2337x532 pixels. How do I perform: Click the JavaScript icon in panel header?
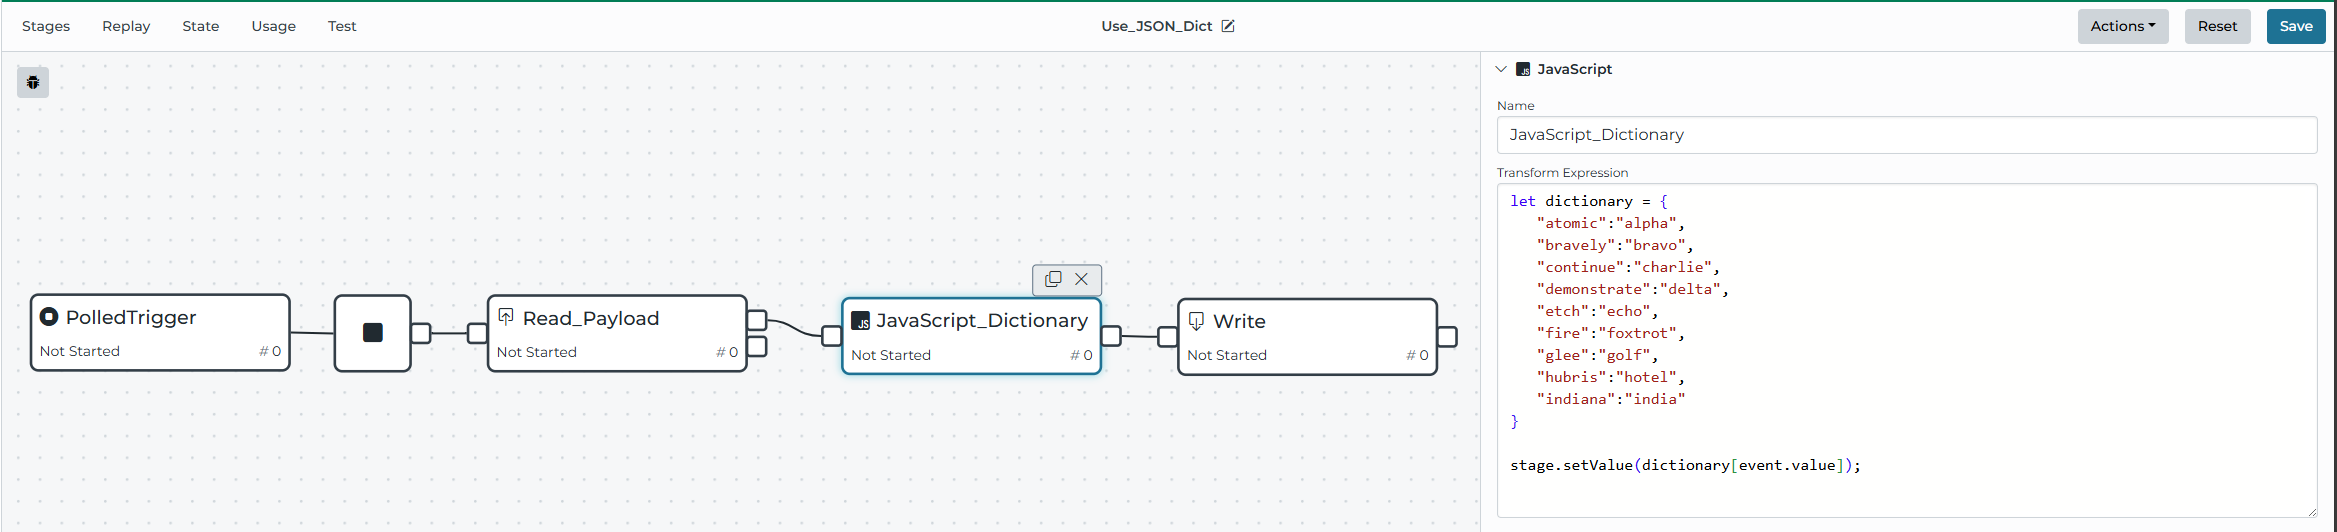click(1523, 69)
